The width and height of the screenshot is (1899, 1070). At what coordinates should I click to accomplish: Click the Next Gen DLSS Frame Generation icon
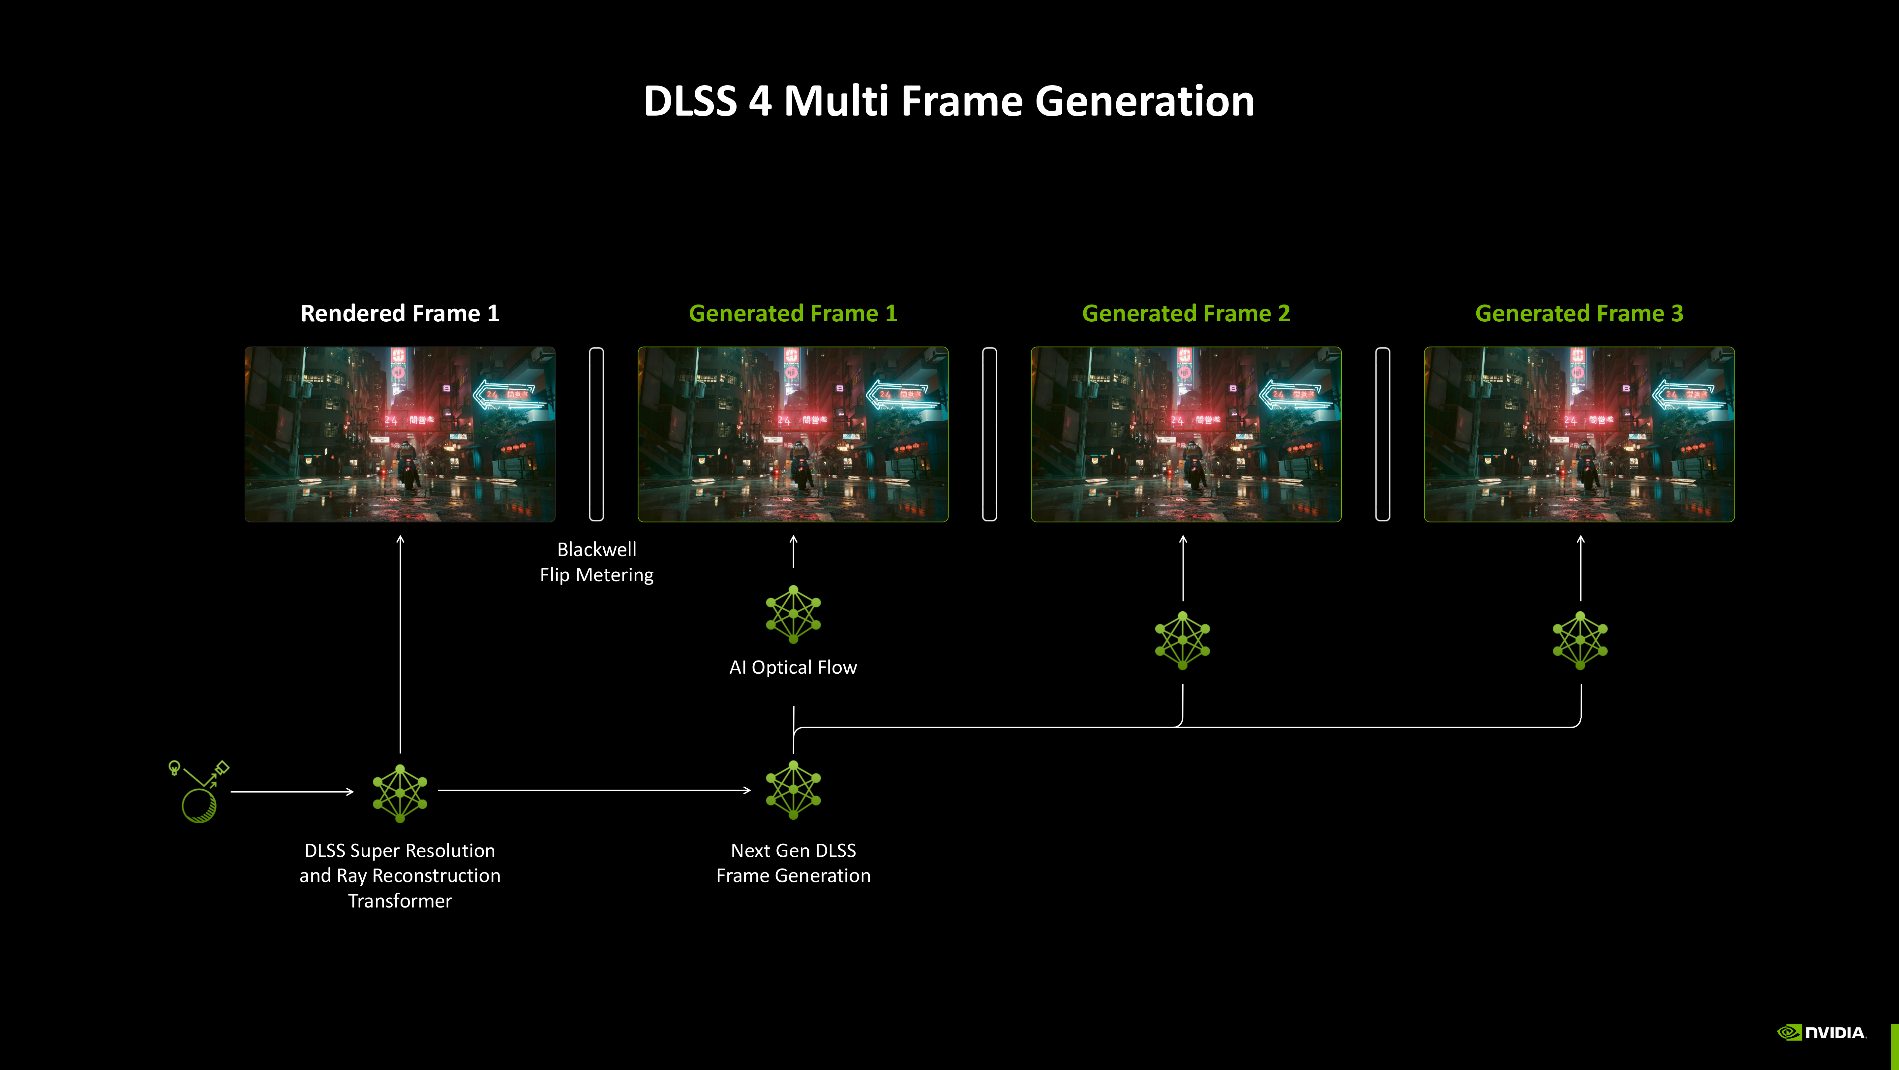[793, 790]
